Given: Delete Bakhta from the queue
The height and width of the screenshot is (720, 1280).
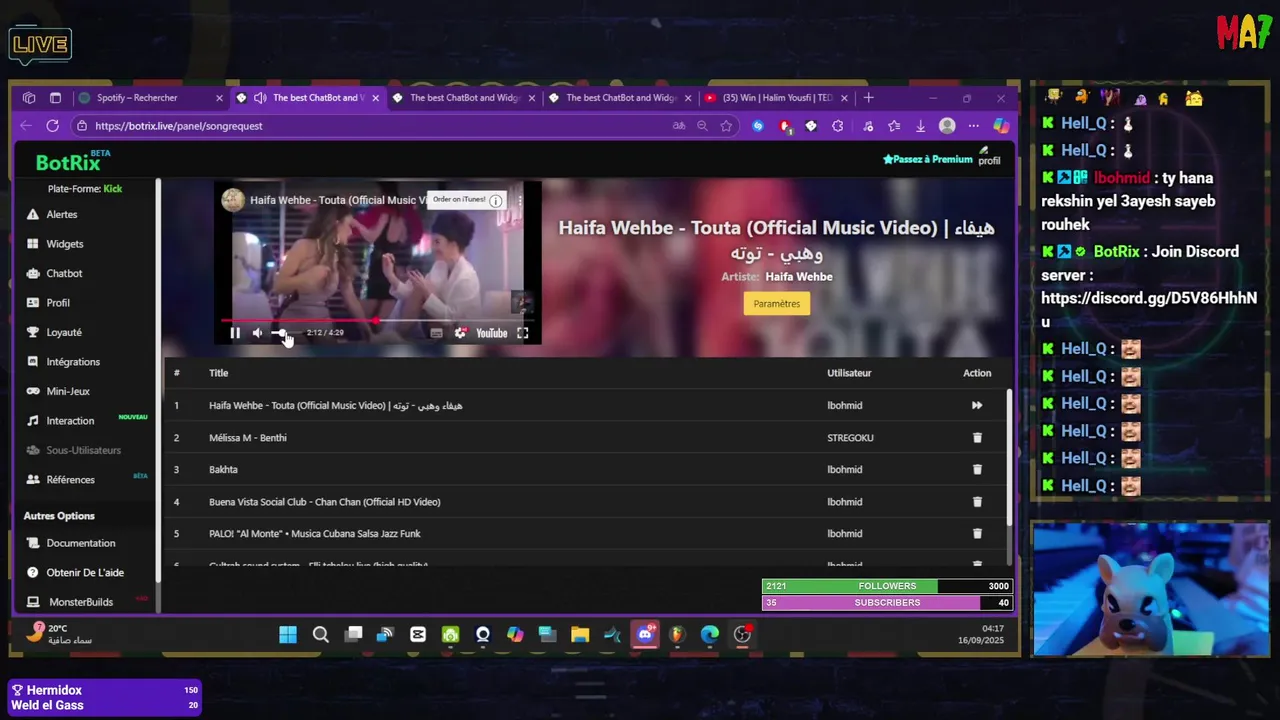Looking at the screenshot, I should point(977,469).
